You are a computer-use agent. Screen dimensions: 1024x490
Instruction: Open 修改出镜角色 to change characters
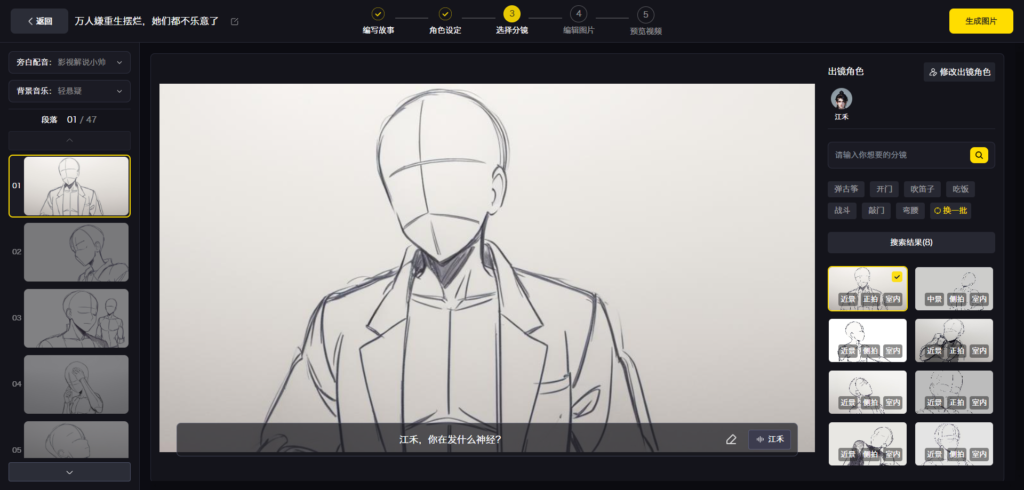[959, 72]
